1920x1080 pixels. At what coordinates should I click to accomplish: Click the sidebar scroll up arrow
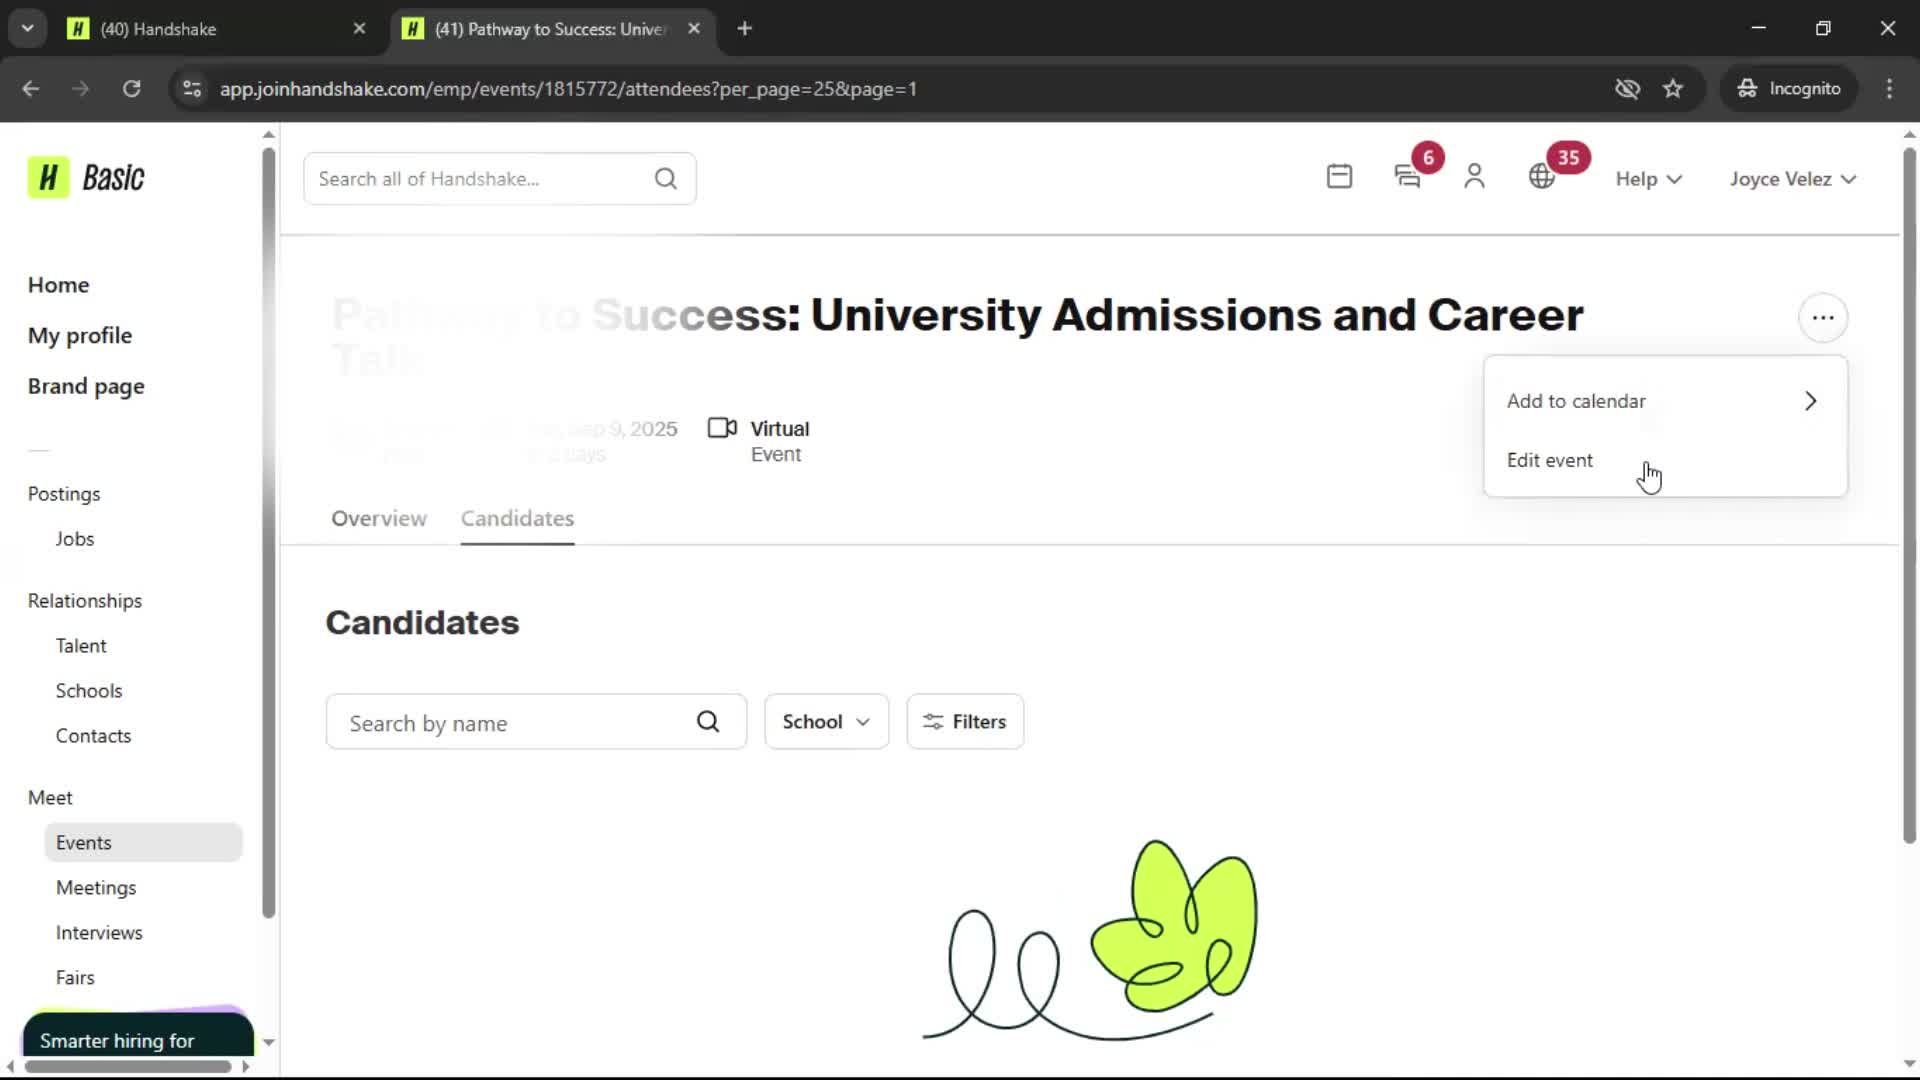coord(268,134)
